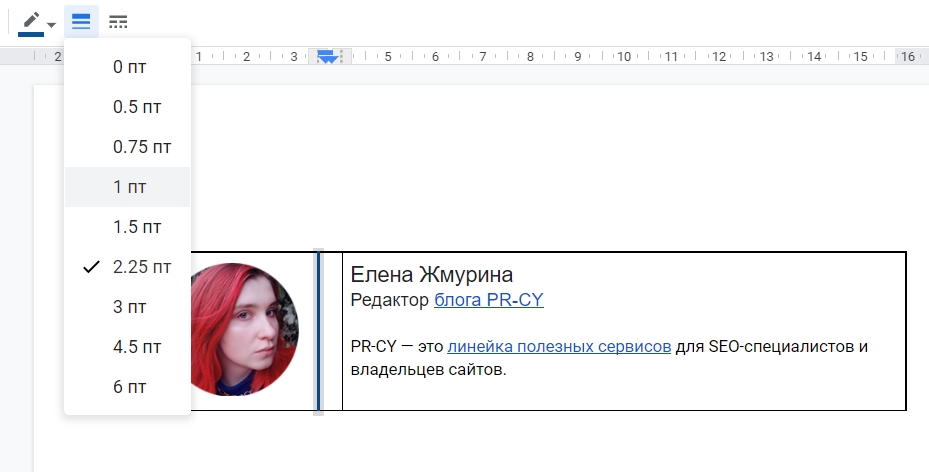
Task: Select the blue vertical table border
Action: pyautogui.click(x=319, y=331)
